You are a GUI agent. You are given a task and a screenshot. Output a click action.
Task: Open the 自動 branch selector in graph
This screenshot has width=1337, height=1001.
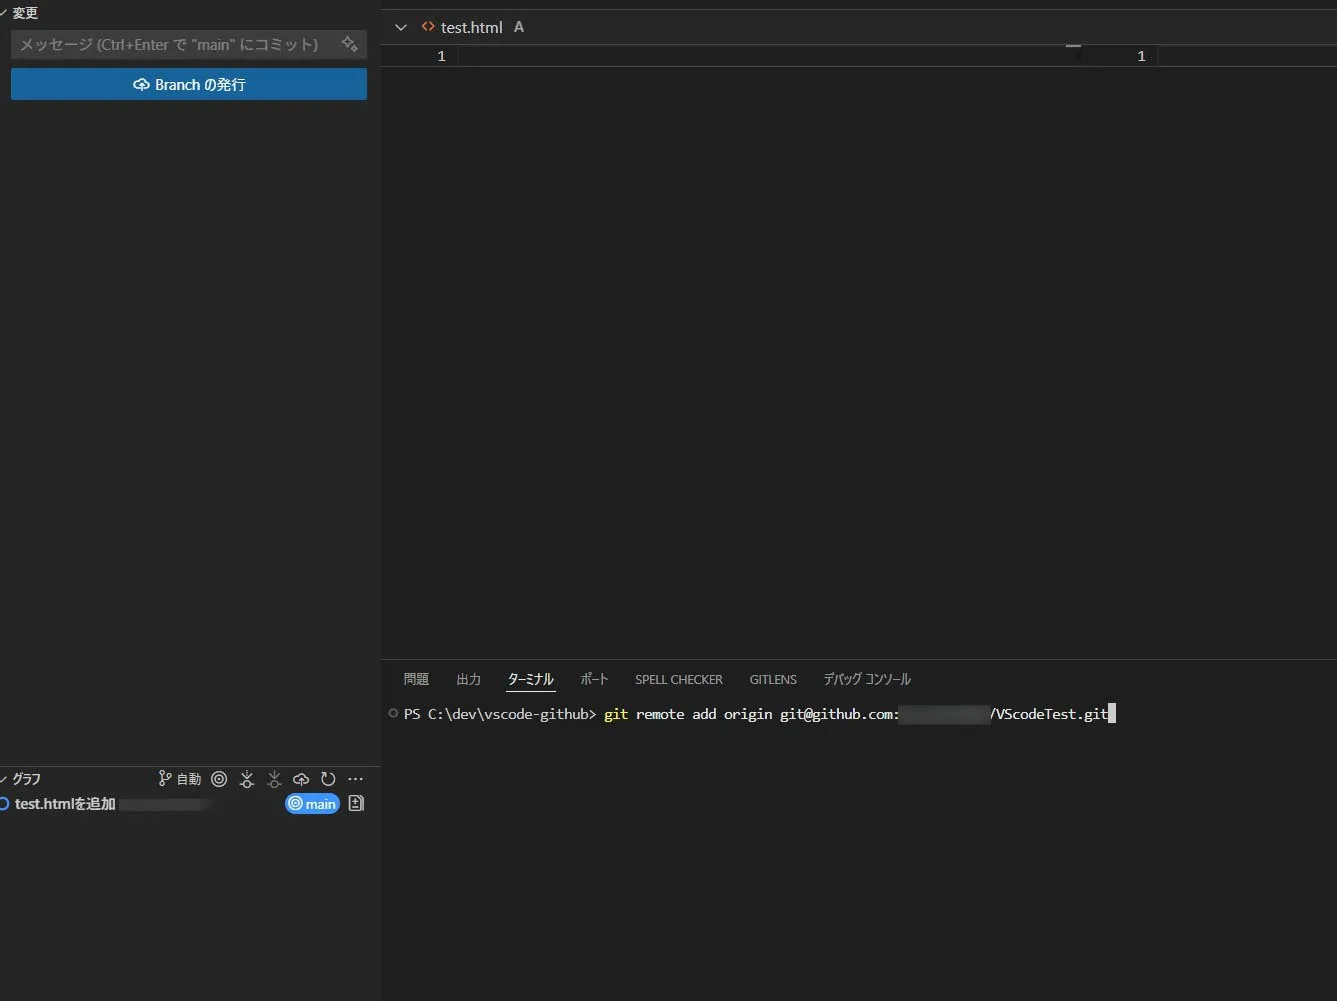(x=180, y=779)
